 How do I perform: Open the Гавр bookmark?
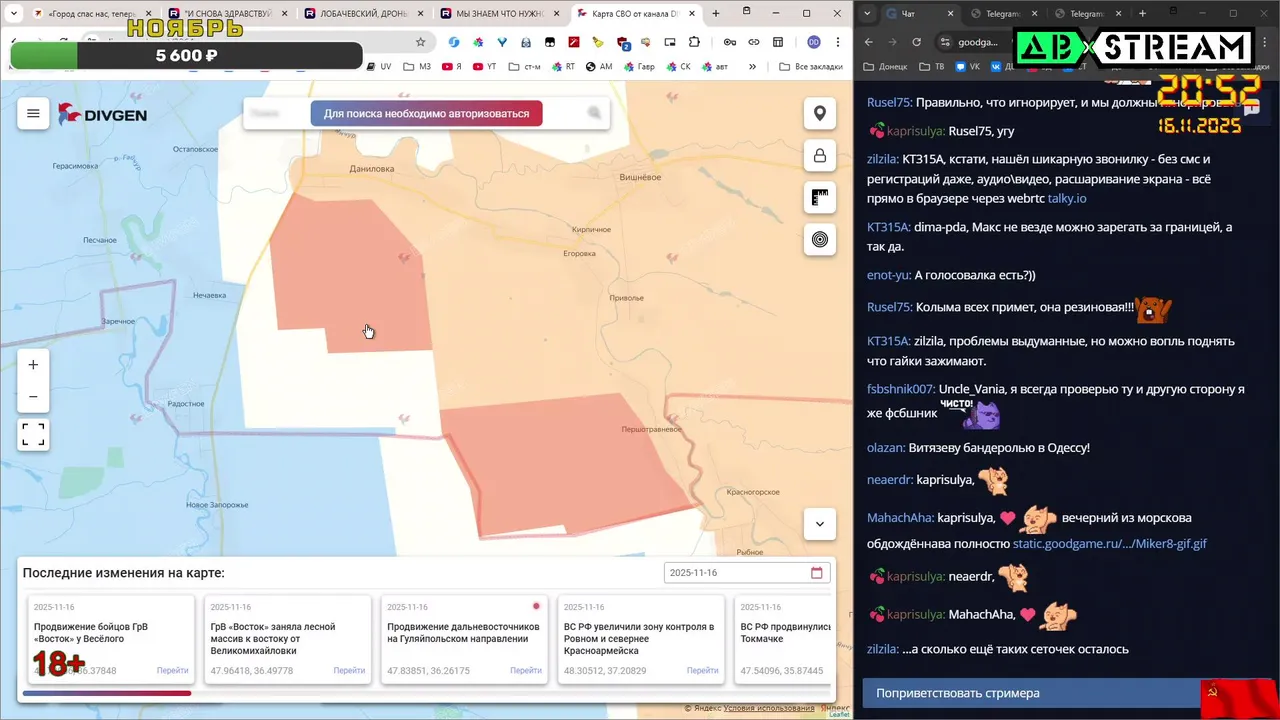pos(639,66)
